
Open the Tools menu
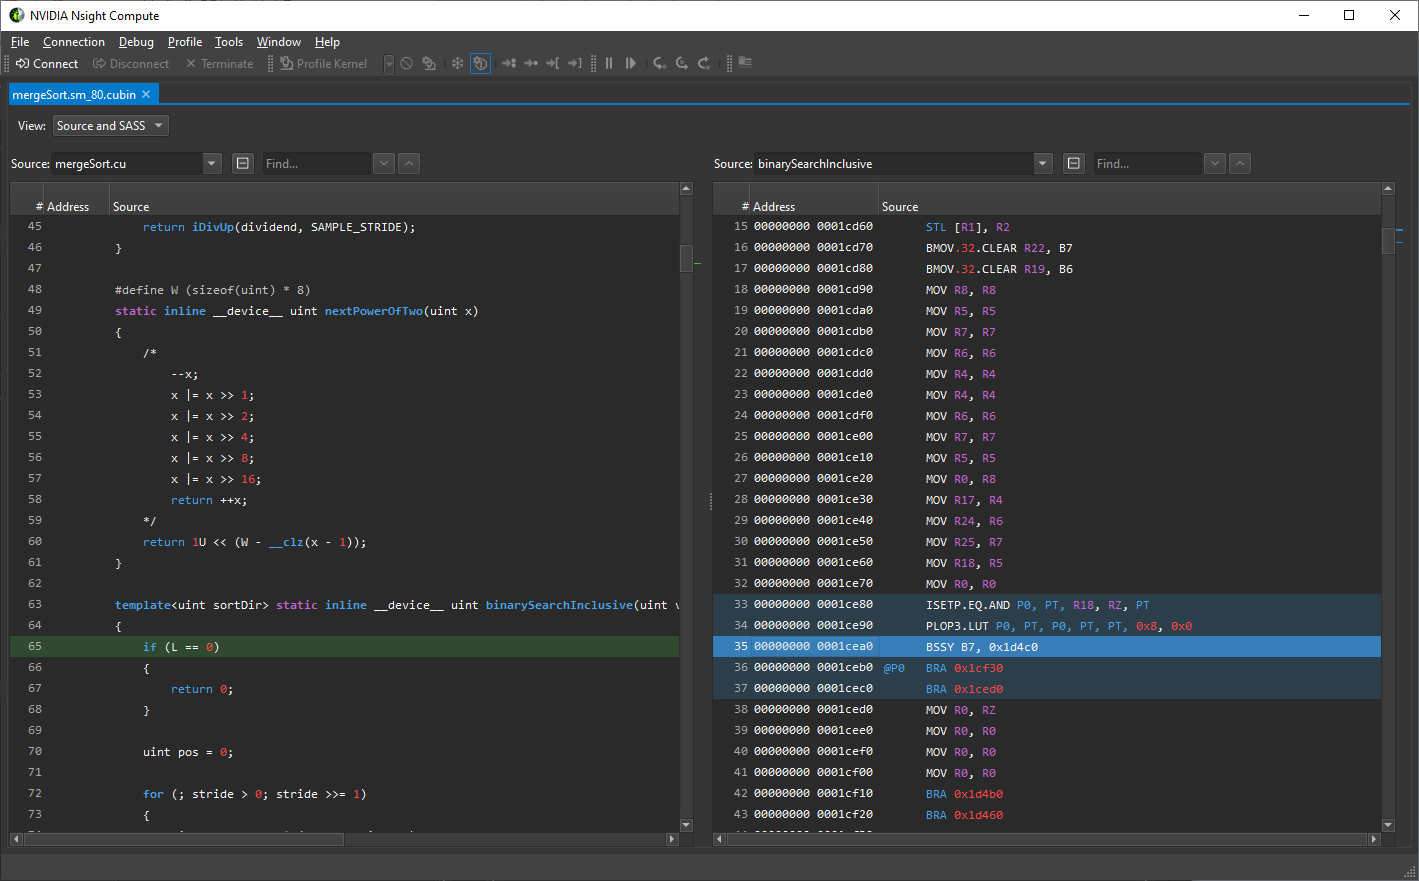229,42
